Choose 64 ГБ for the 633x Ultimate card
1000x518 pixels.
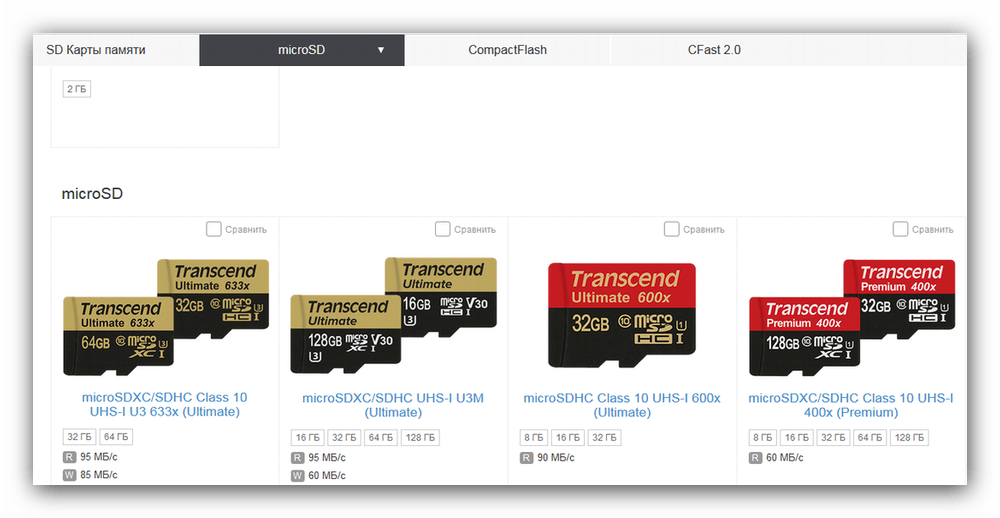[116, 437]
